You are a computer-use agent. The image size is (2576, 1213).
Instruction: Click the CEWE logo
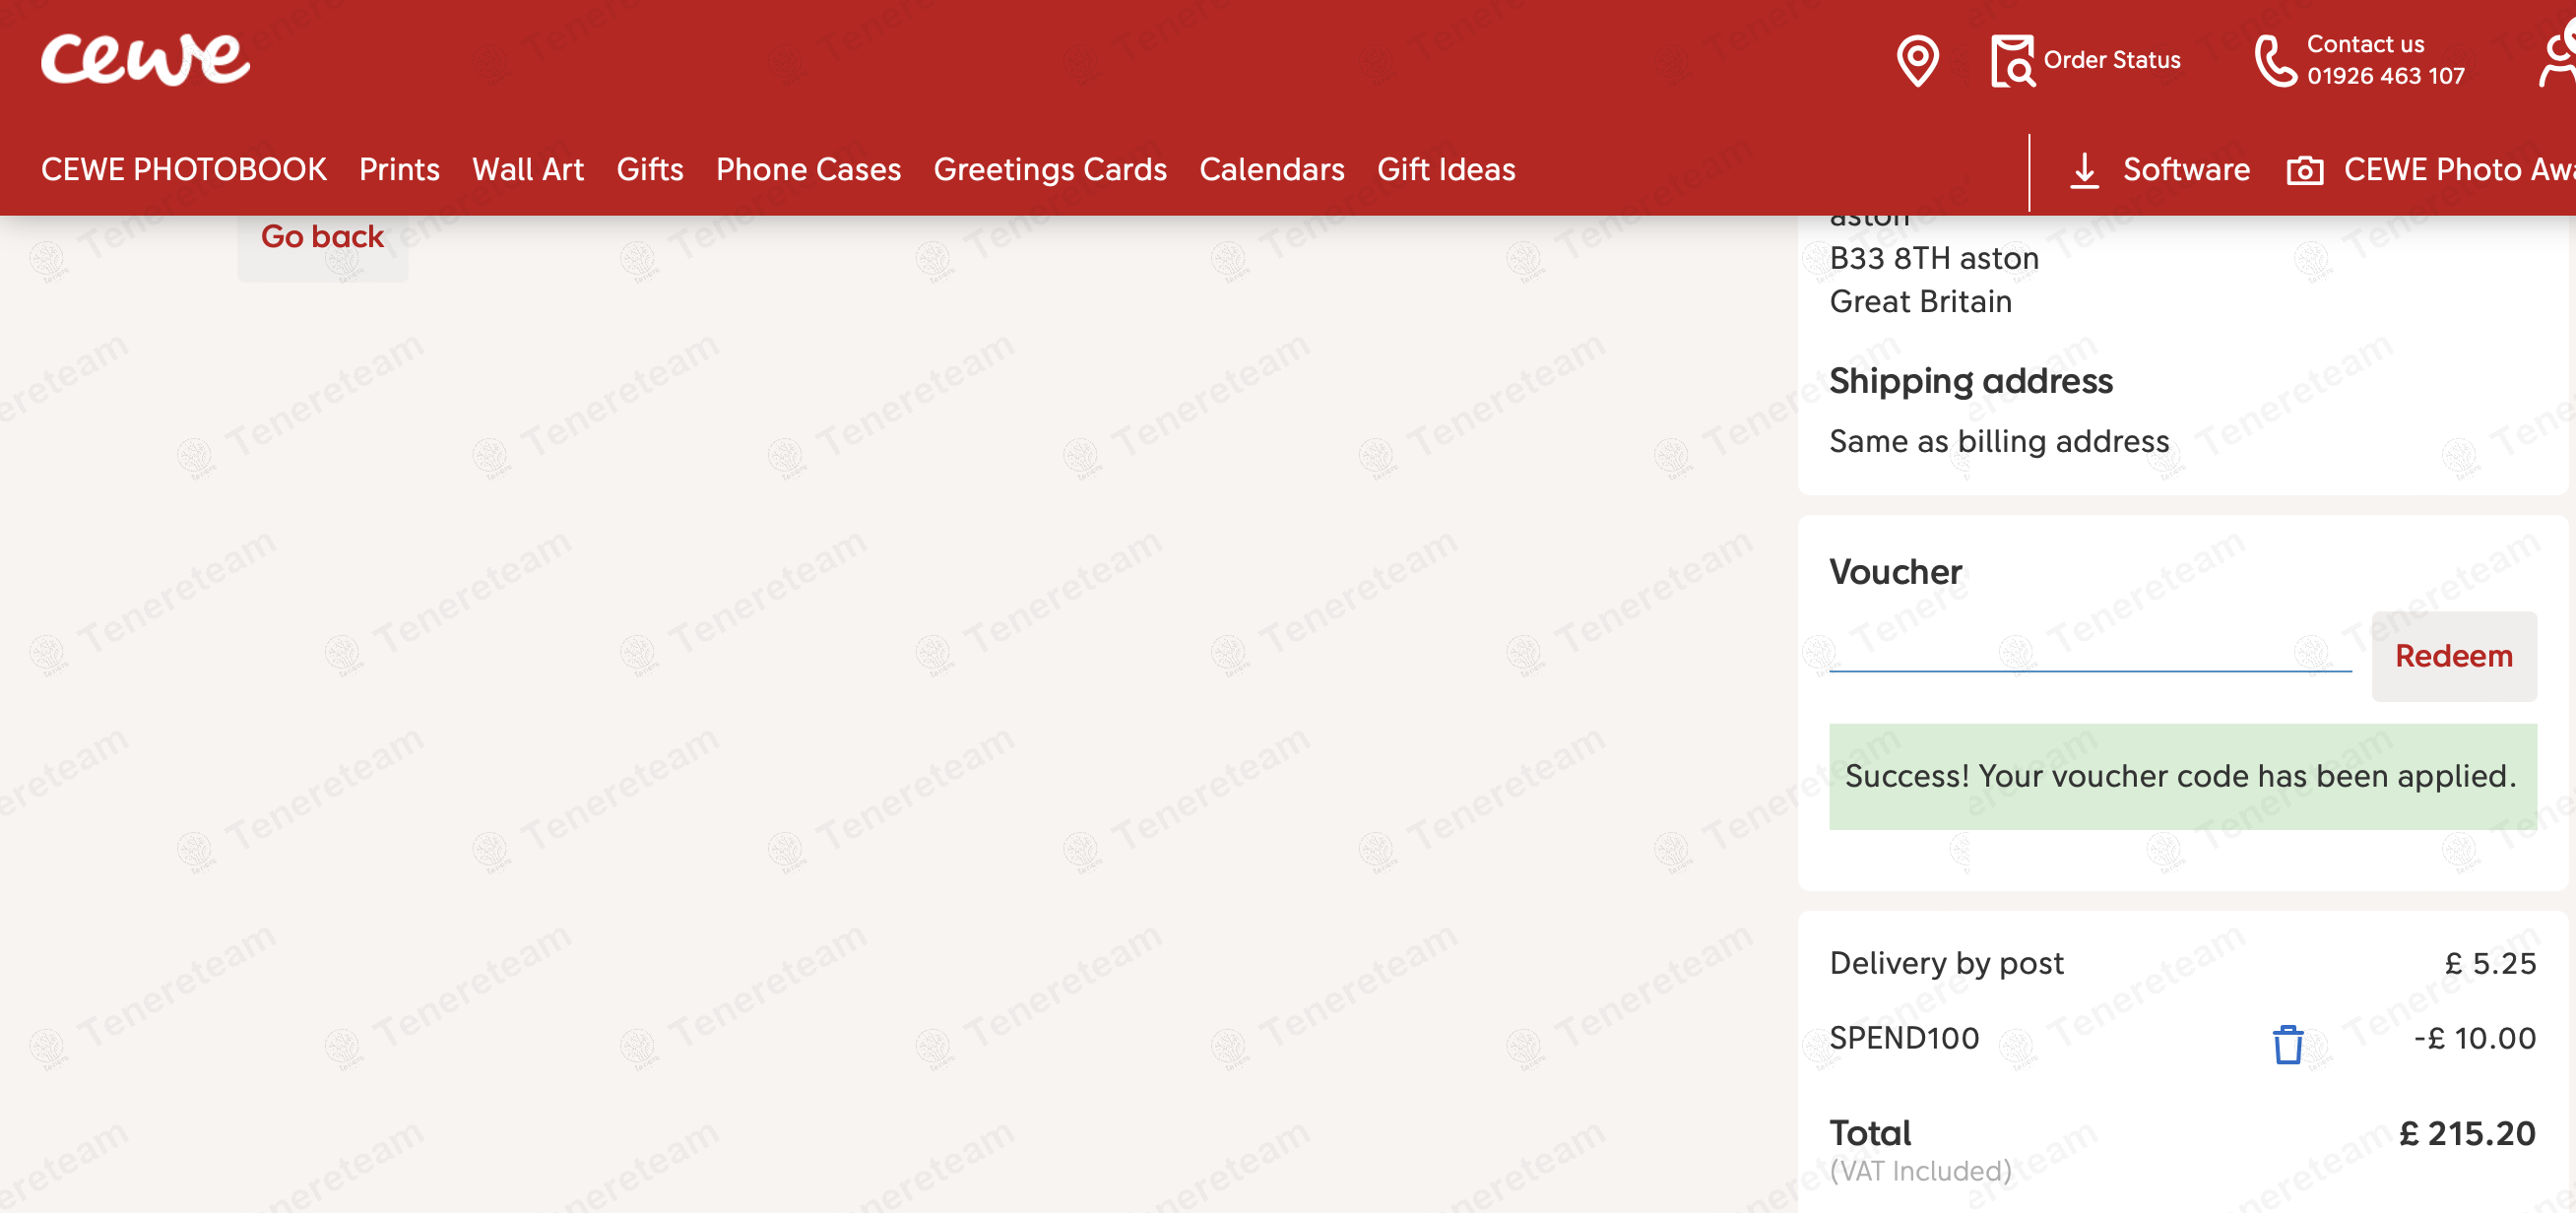[145, 59]
